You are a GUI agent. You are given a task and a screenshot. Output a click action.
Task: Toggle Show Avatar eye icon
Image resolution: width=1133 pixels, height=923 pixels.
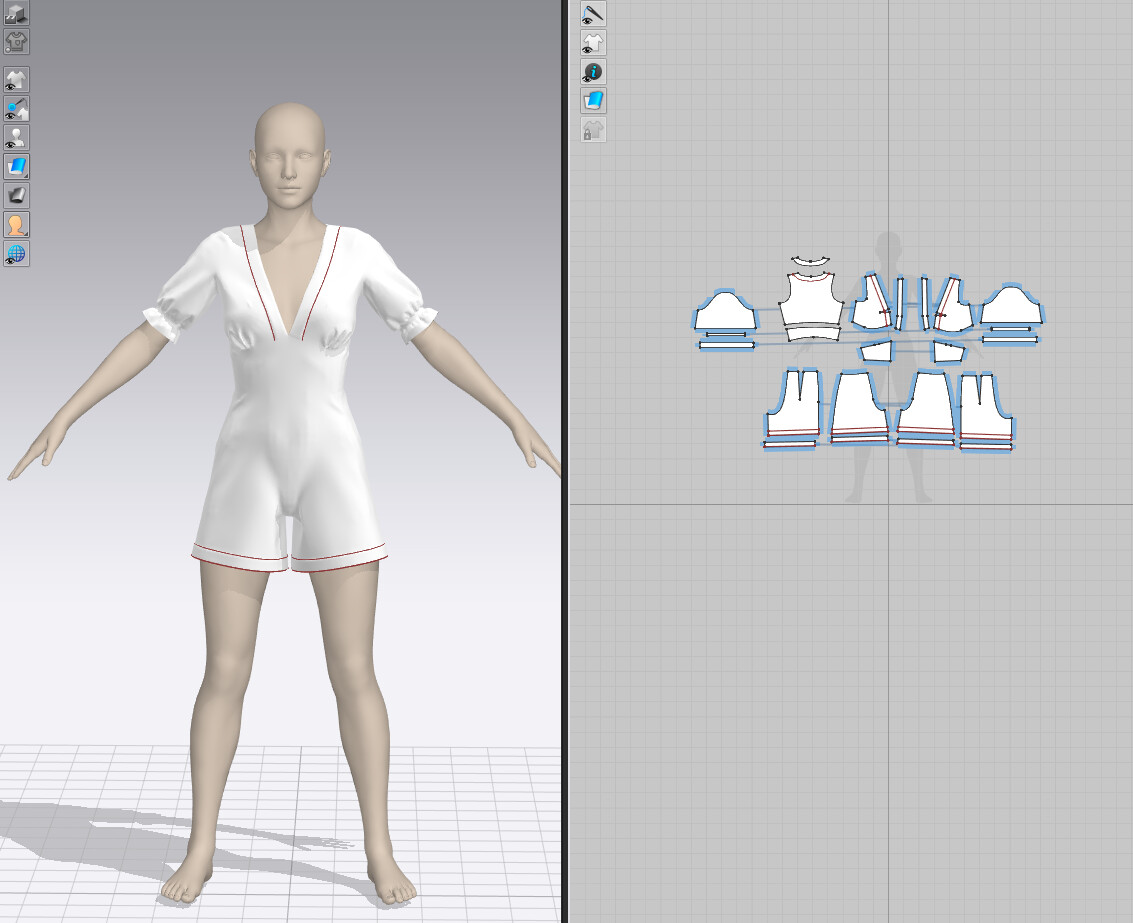pyautogui.click(x=16, y=137)
